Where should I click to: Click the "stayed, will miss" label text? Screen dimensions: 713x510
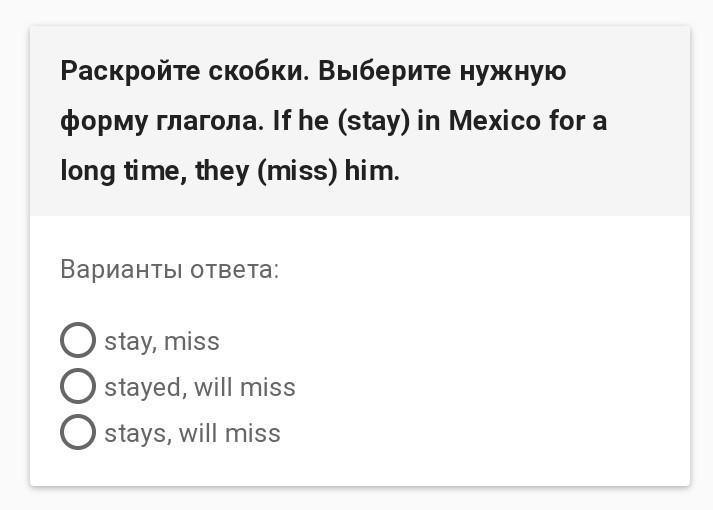[200, 387]
